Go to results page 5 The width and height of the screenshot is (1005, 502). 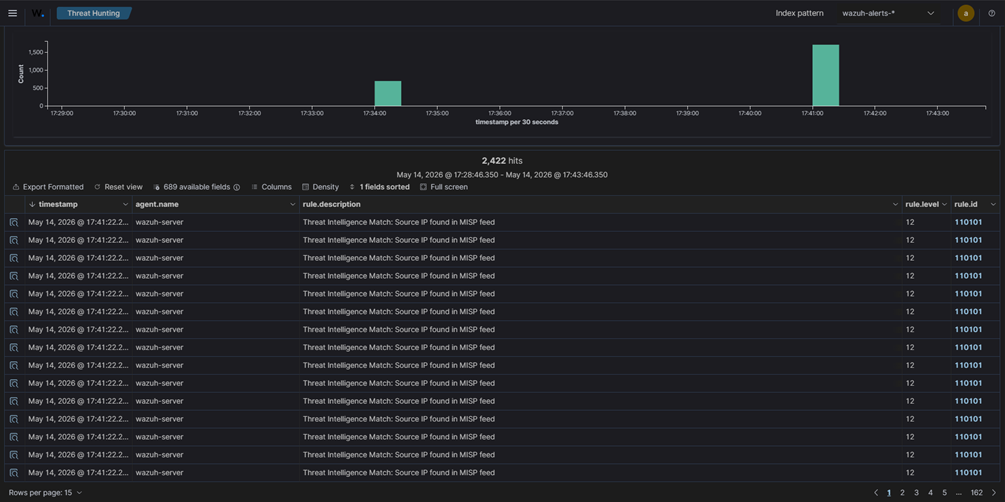(945, 492)
